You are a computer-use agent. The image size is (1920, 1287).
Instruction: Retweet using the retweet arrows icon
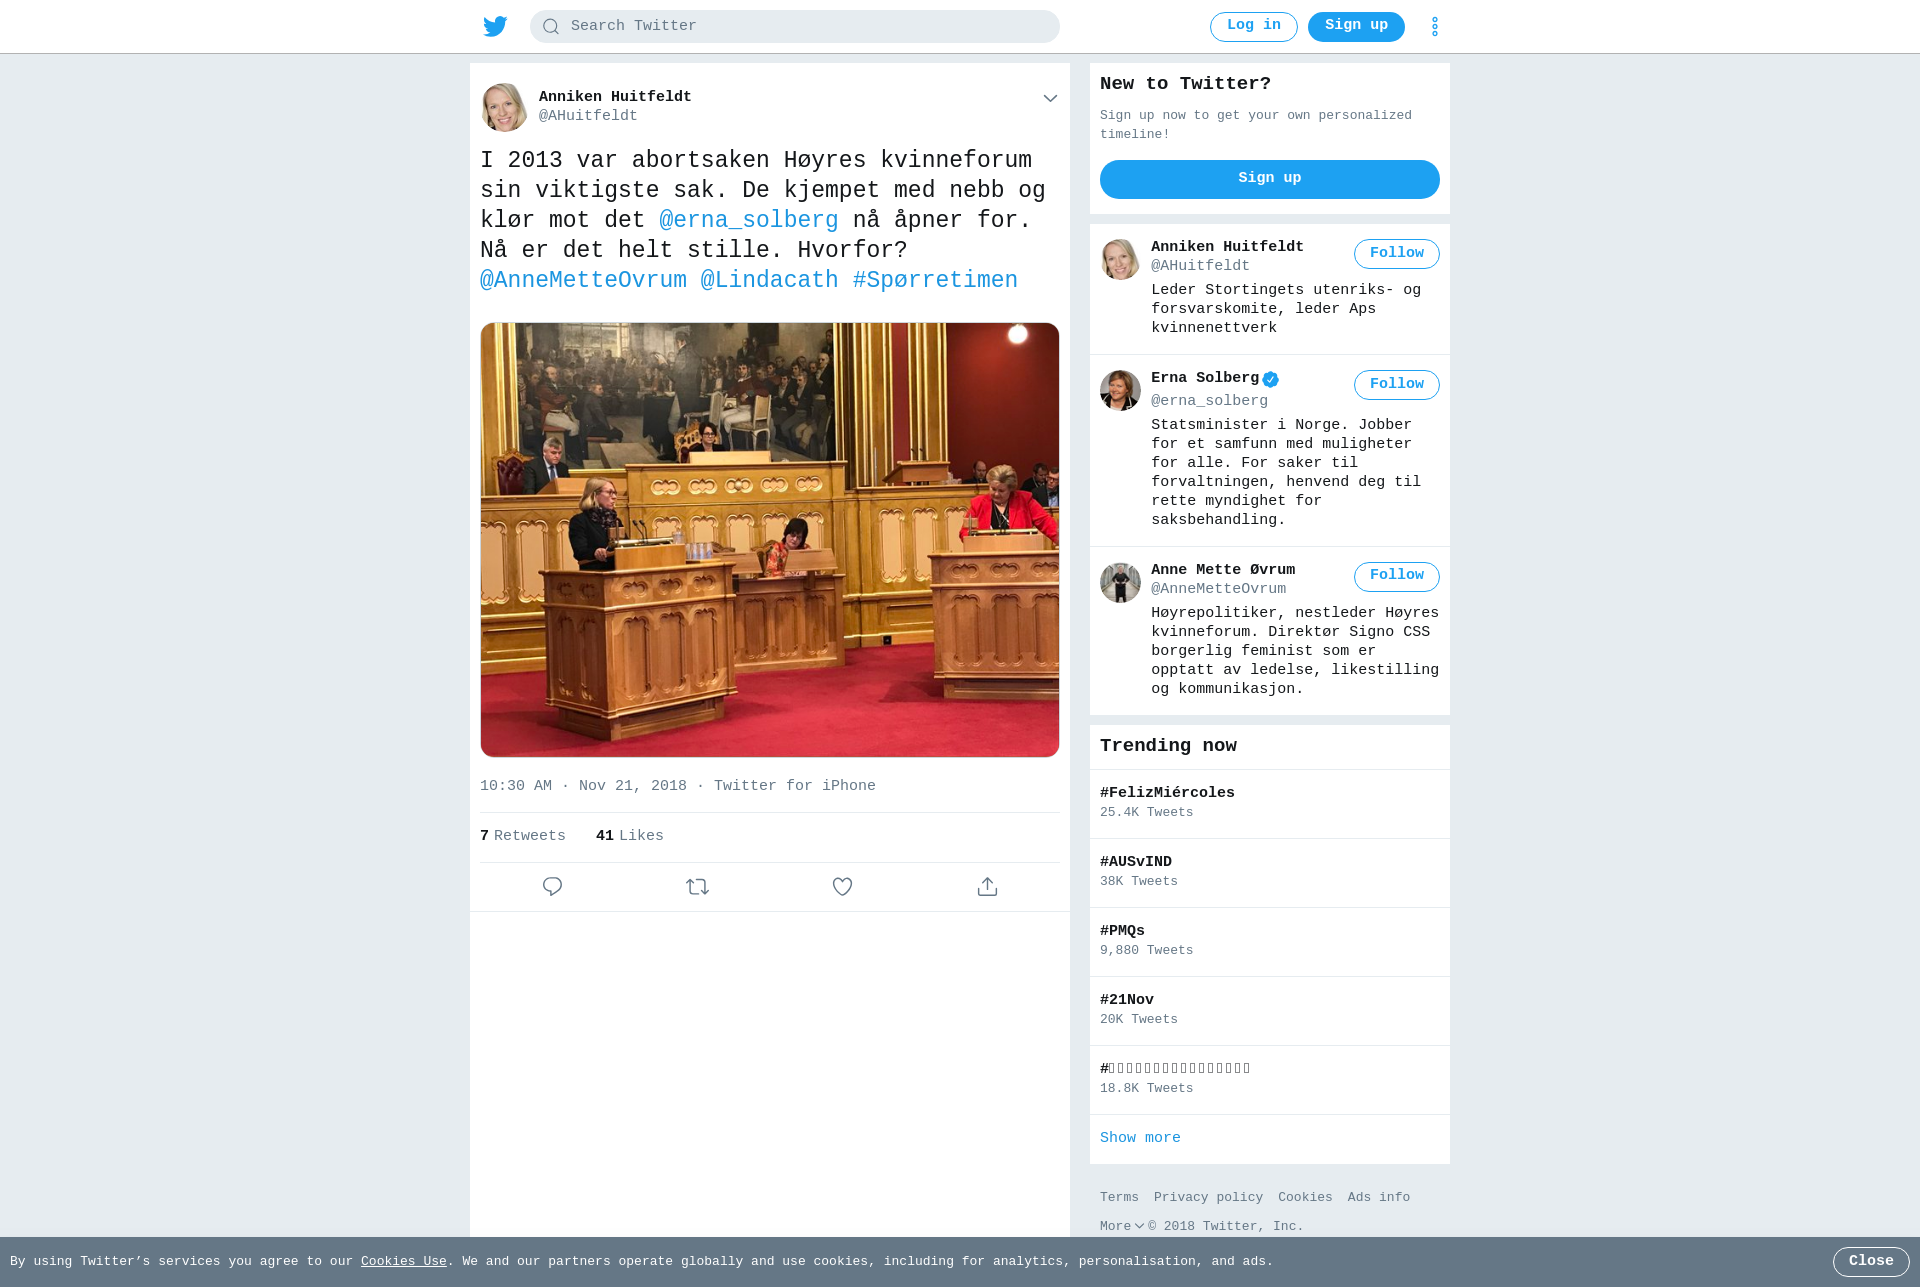coord(697,887)
